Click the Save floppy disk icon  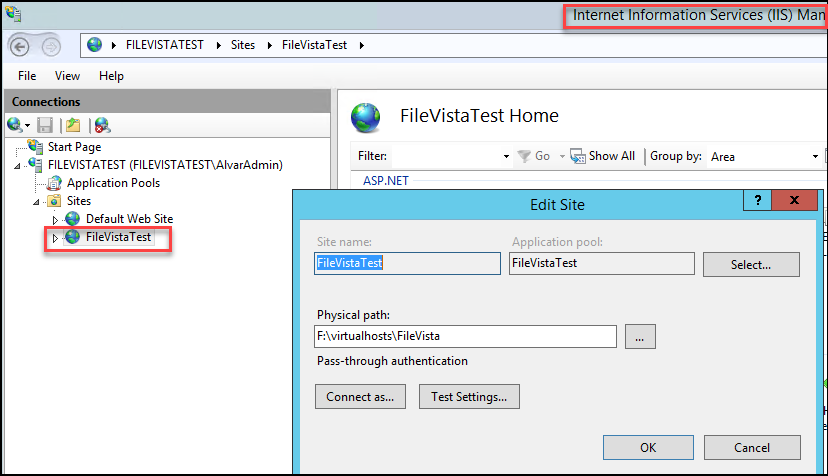tap(45, 125)
